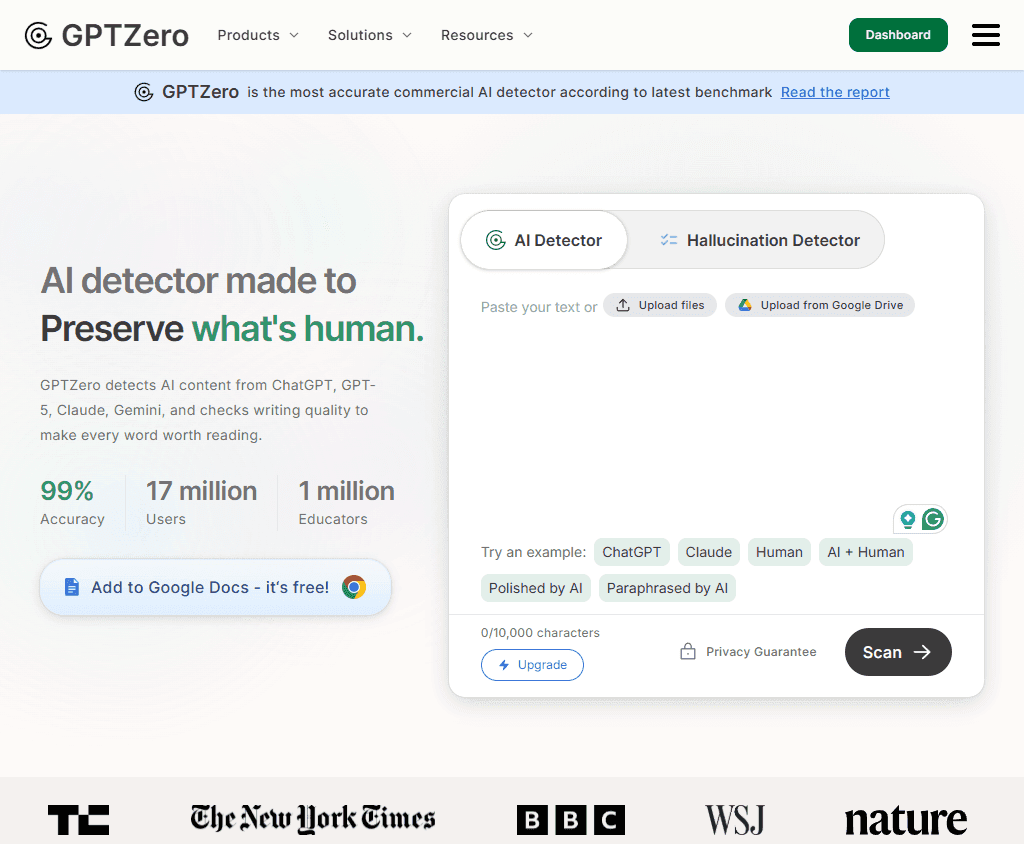Click the TechCrunch logo
Viewport: 1024px width, 844px height.
coord(78,820)
